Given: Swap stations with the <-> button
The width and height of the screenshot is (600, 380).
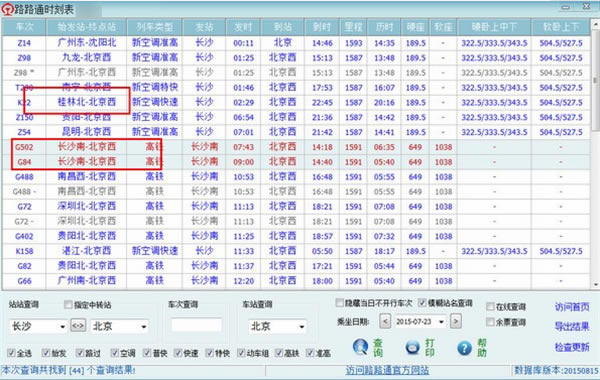Looking at the screenshot, I should point(78,326).
